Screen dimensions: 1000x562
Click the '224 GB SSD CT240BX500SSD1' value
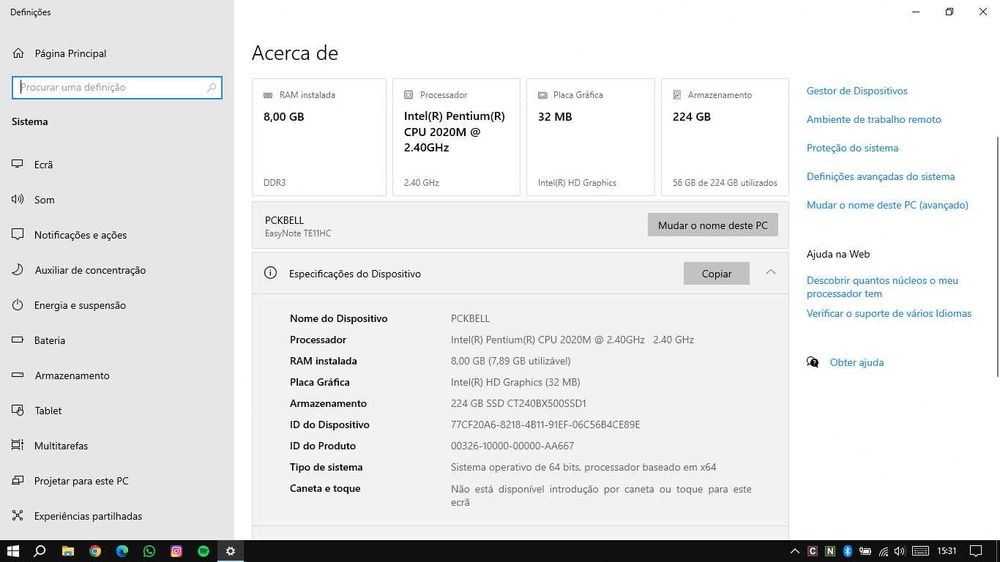[518, 404]
